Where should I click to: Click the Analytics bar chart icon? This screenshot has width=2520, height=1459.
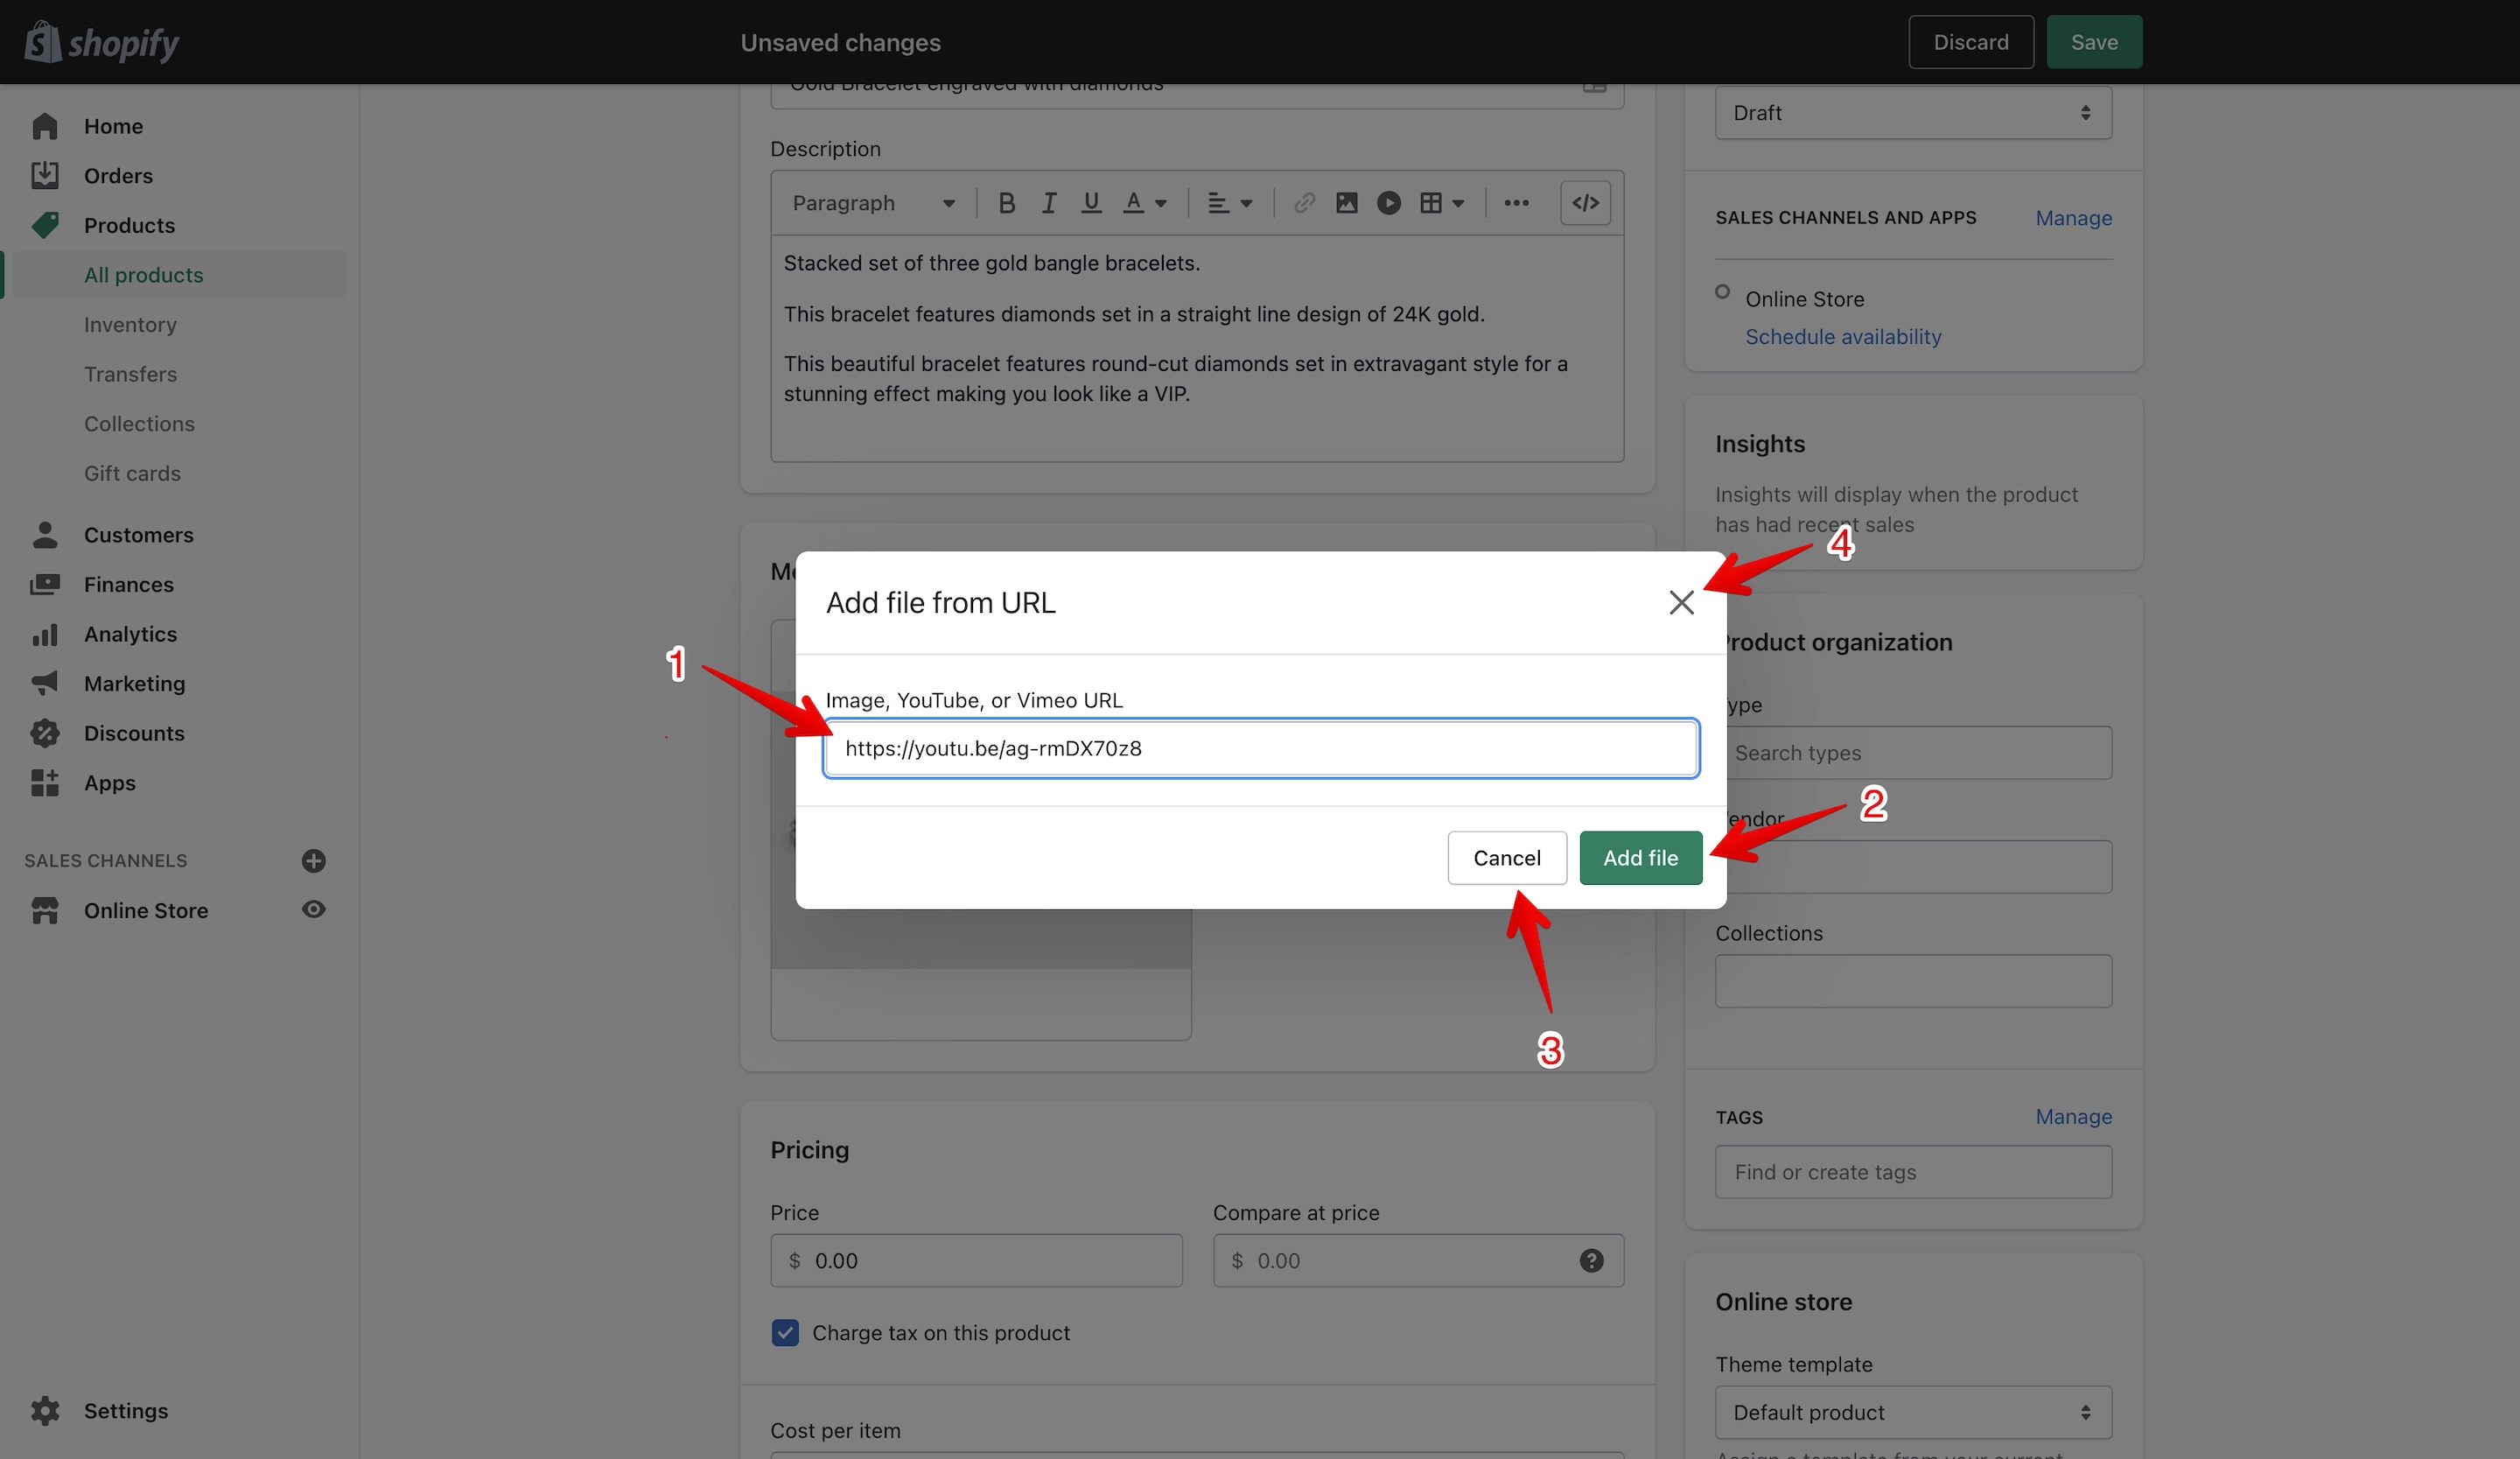tap(45, 634)
